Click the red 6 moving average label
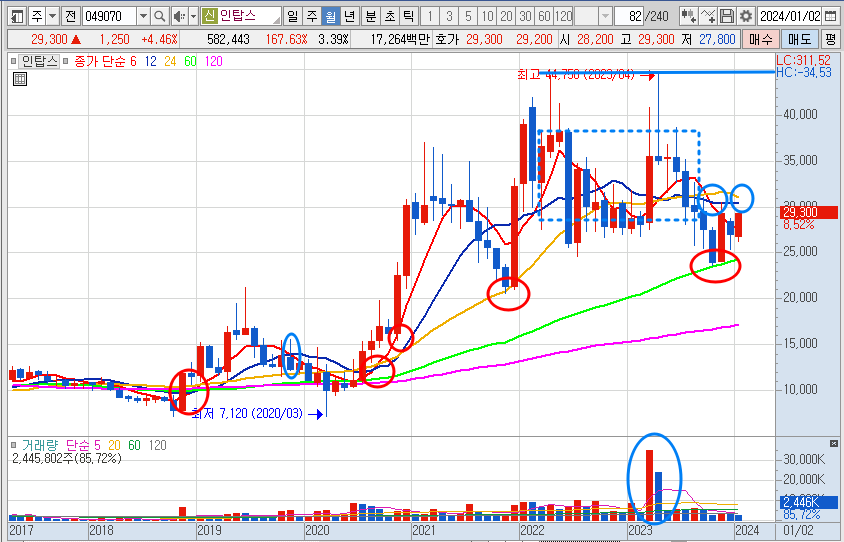 tap(133, 61)
